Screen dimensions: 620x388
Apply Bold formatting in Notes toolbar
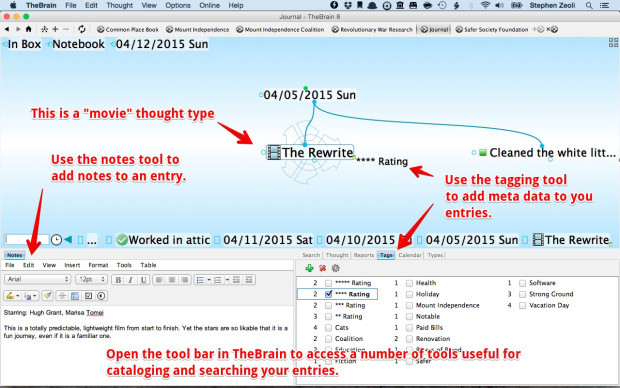118,280
